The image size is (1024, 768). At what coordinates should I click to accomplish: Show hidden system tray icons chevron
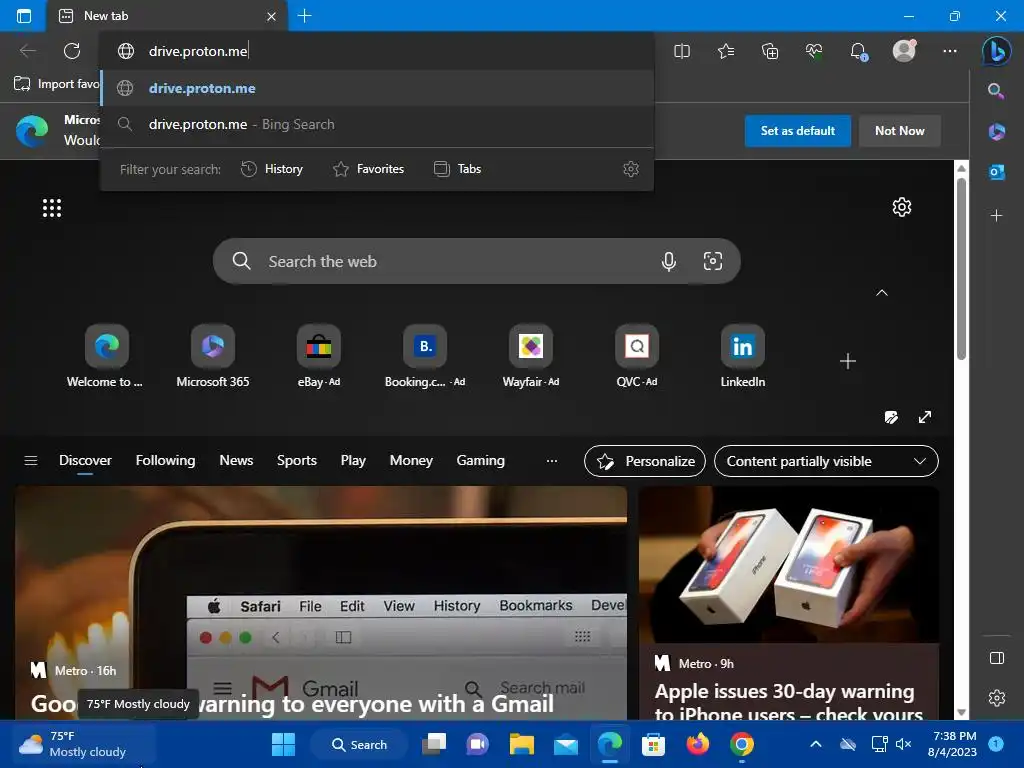[x=816, y=744]
